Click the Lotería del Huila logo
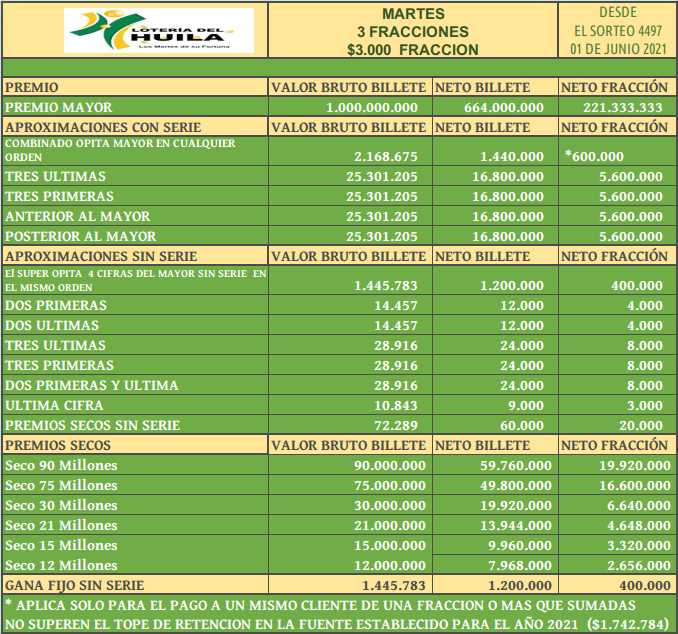This screenshot has height=634, width=678. pyautogui.click(x=159, y=30)
